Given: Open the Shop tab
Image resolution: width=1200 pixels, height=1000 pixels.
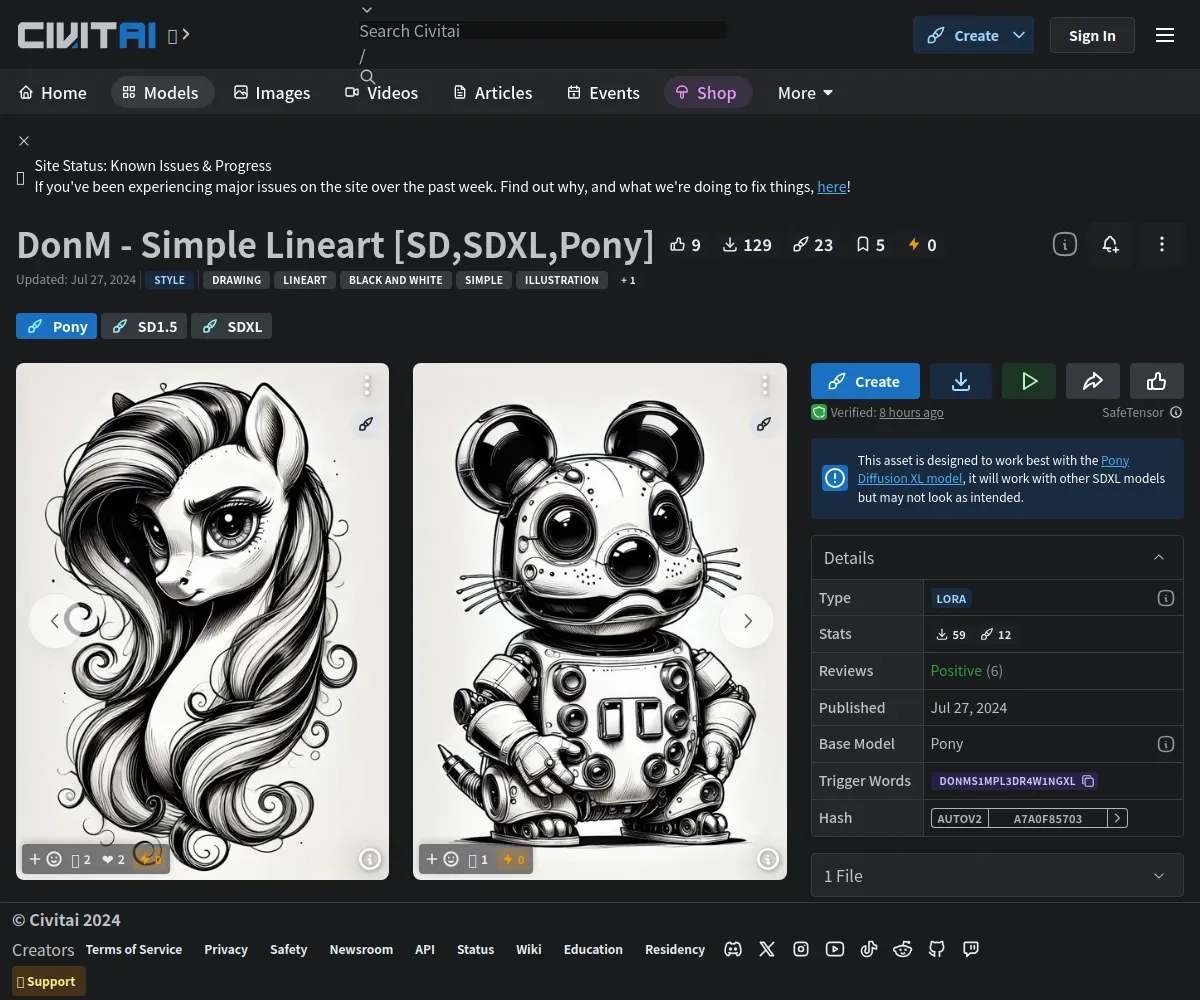Looking at the screenshot, I should [707, 92].
